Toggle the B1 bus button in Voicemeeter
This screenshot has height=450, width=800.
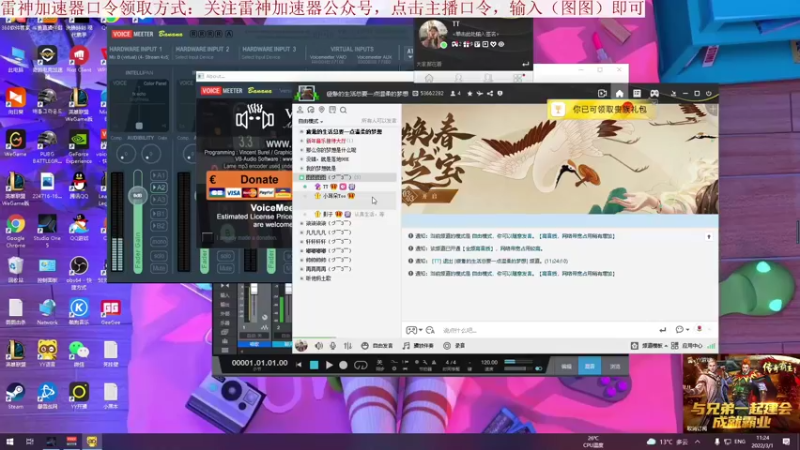point(159,213)
